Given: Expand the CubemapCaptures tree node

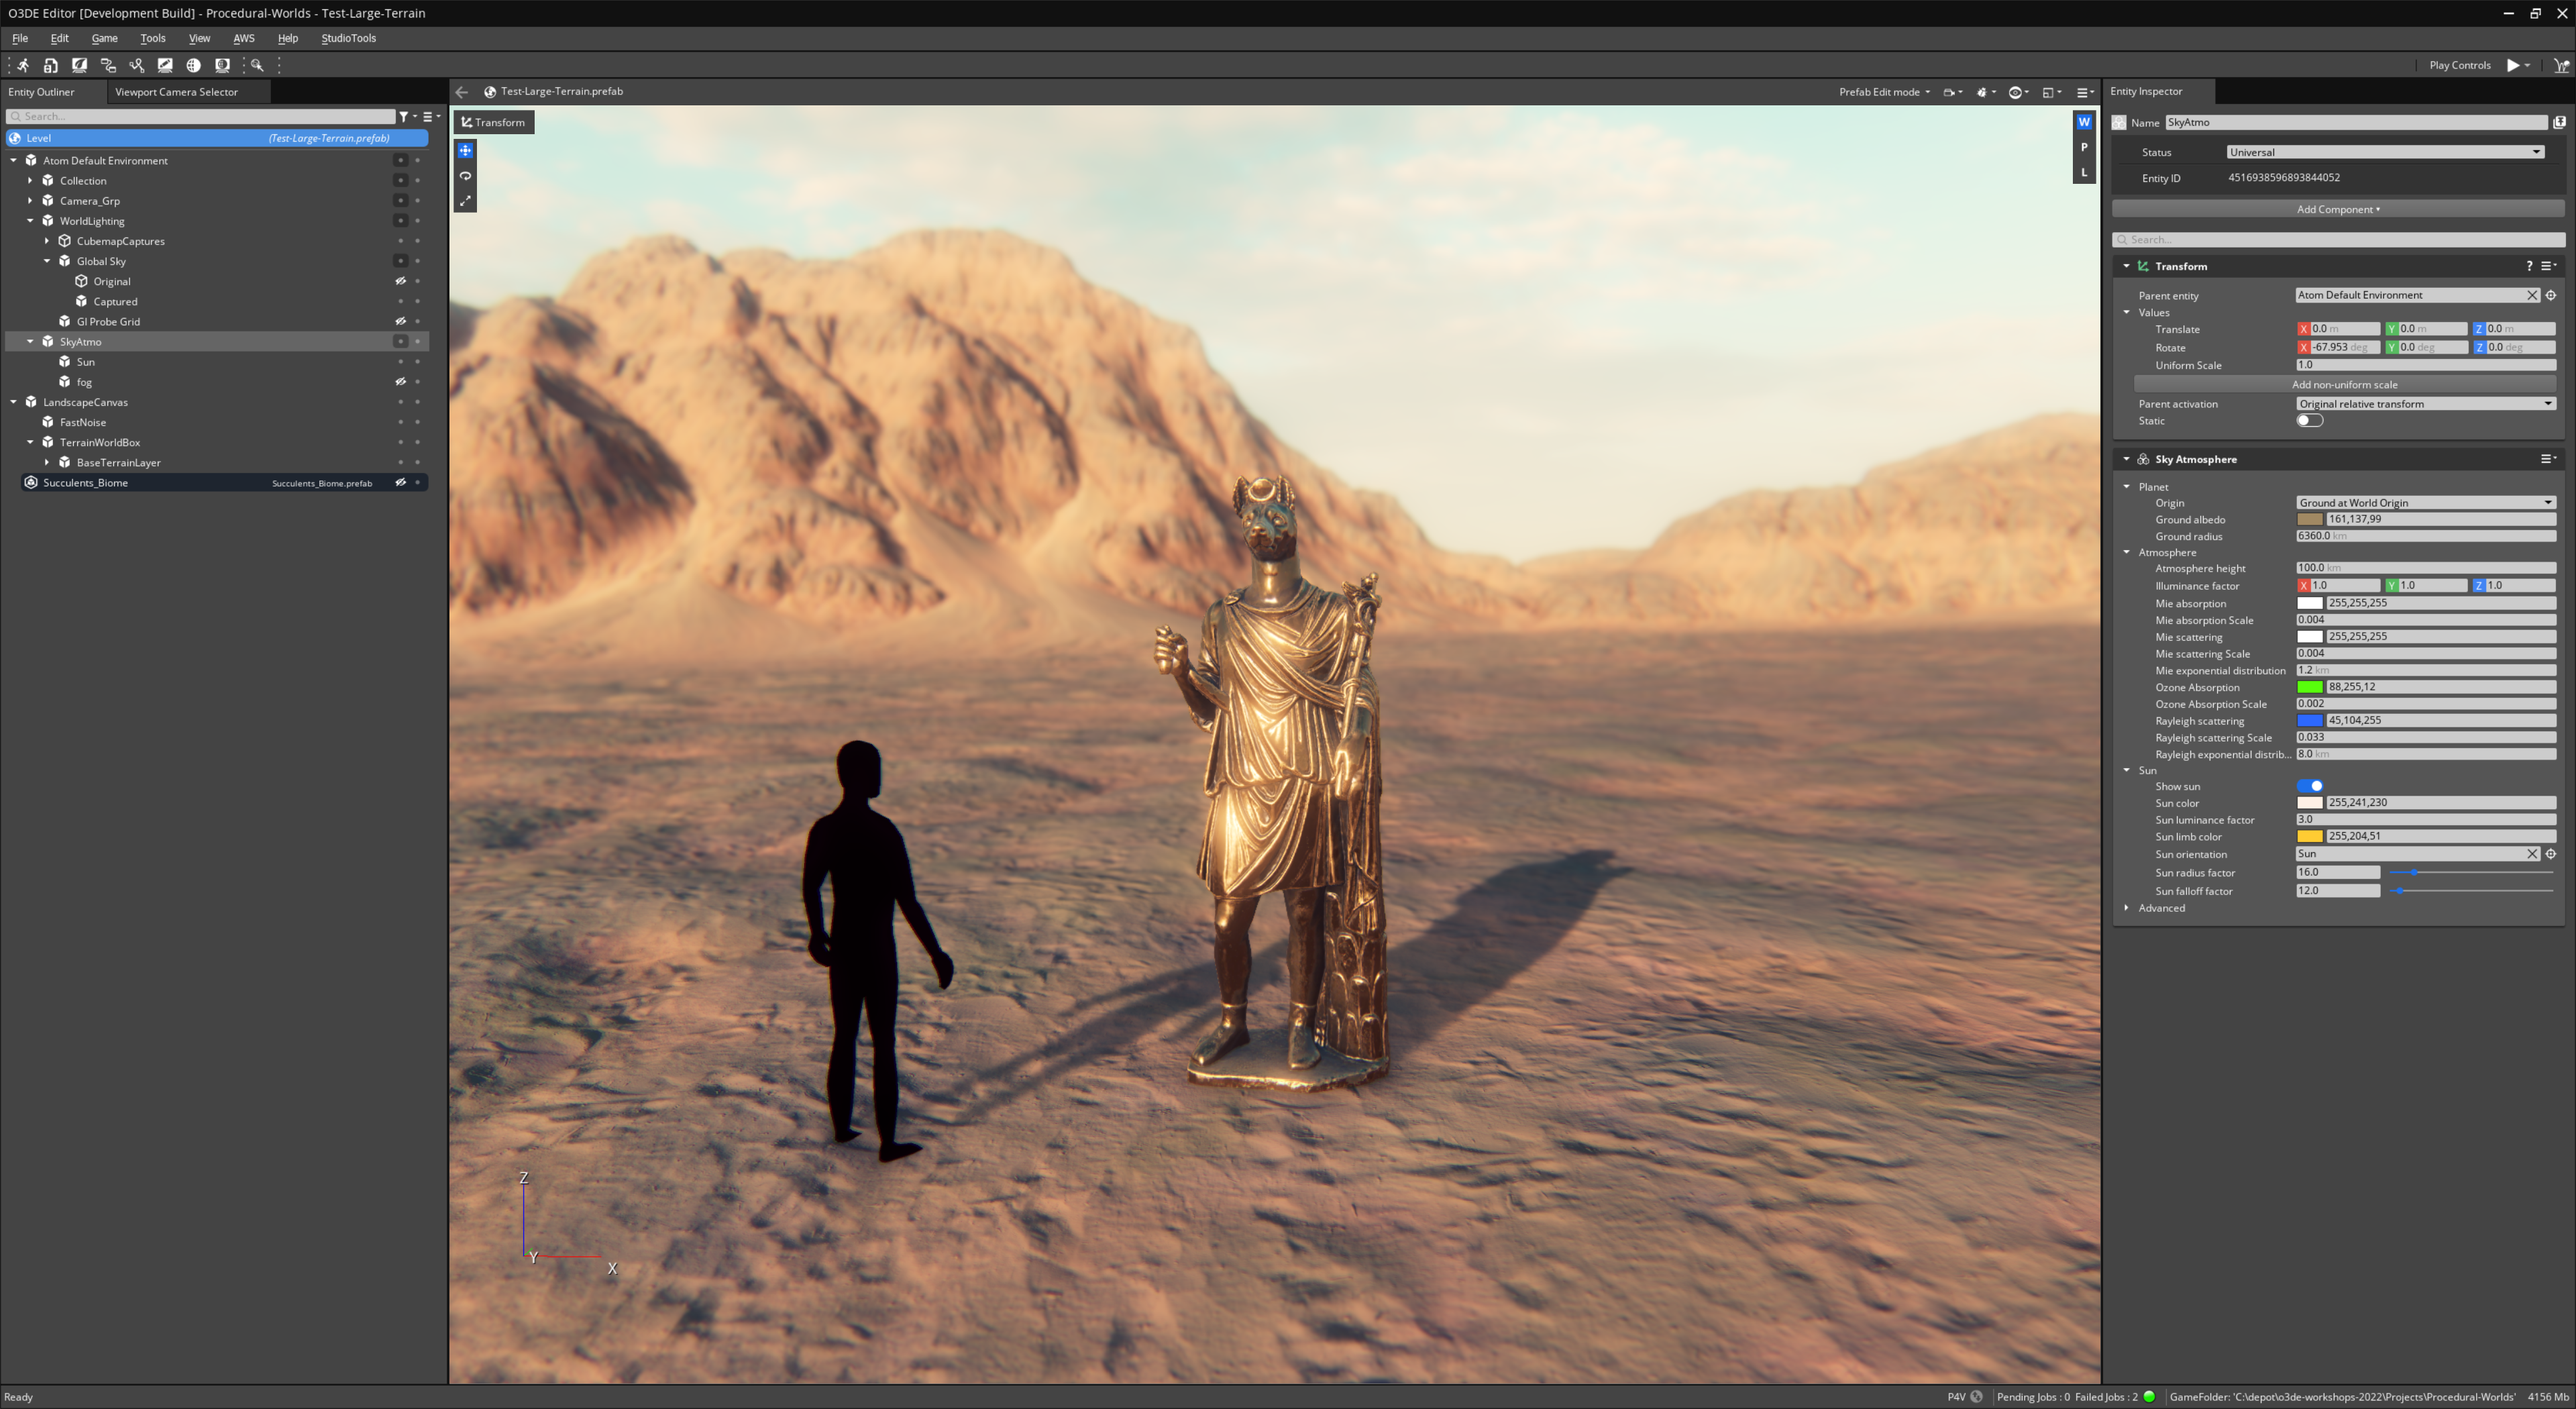Looking at the screenshot, I should (x=47, y=241).
